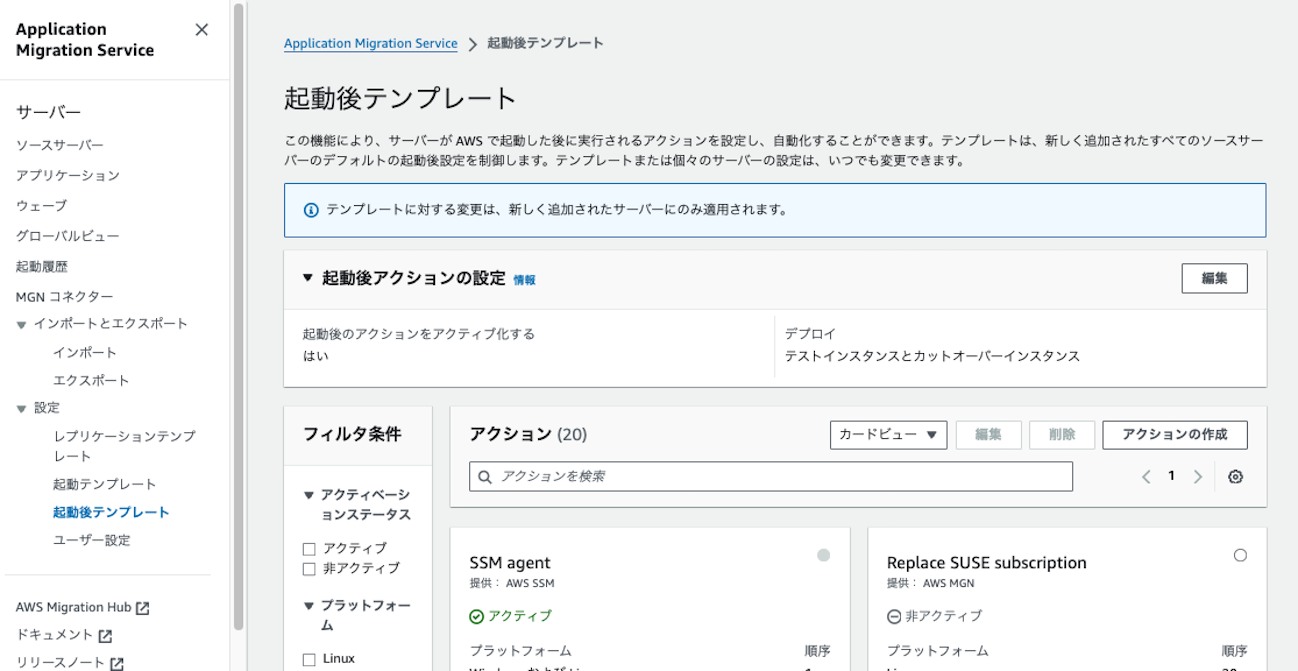Click the アクションの作成 button
Screen dimensions: 1298x671
(x=1174, y=435)
